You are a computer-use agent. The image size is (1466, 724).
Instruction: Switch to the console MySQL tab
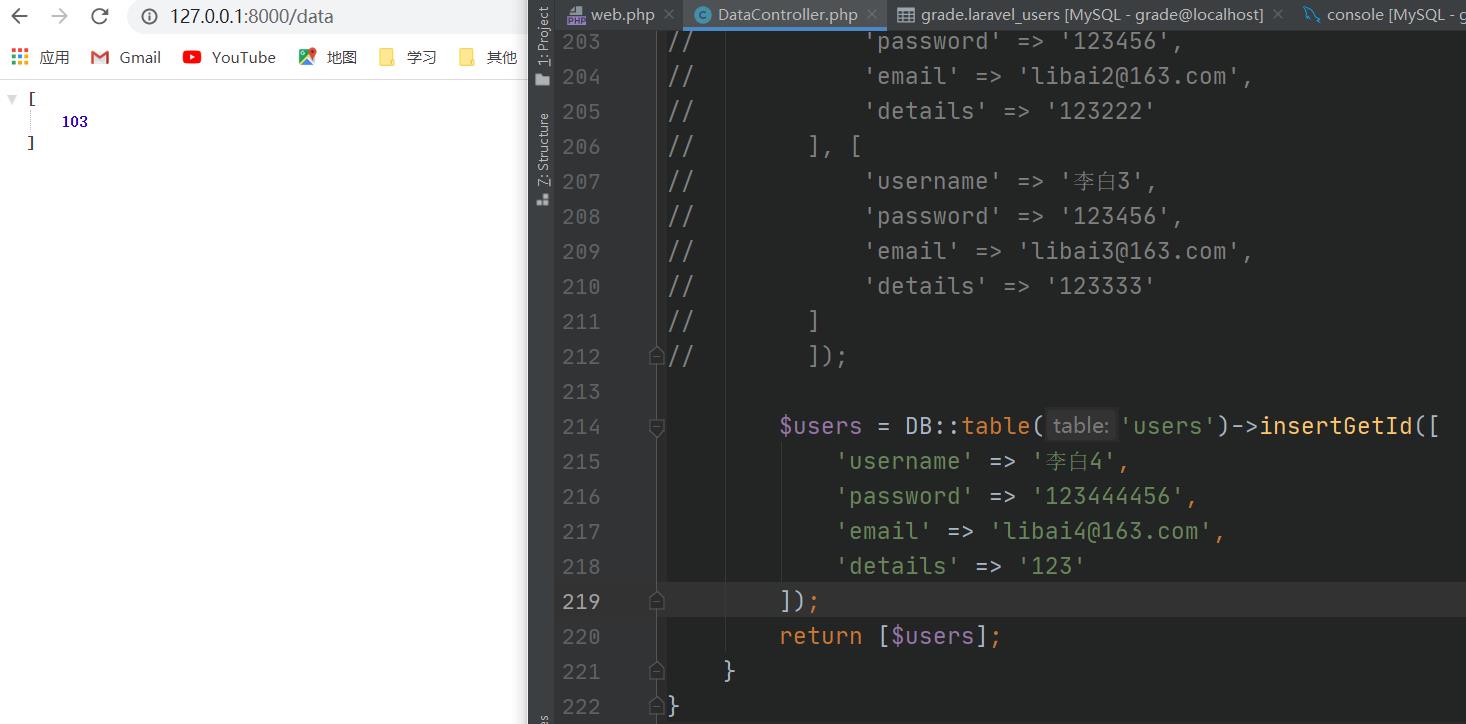coord(1384,14)
